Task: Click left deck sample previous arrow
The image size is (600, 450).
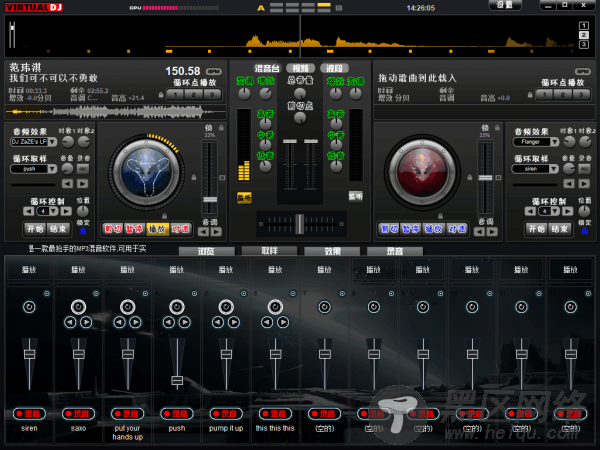Action: click(x=67, y=184)
